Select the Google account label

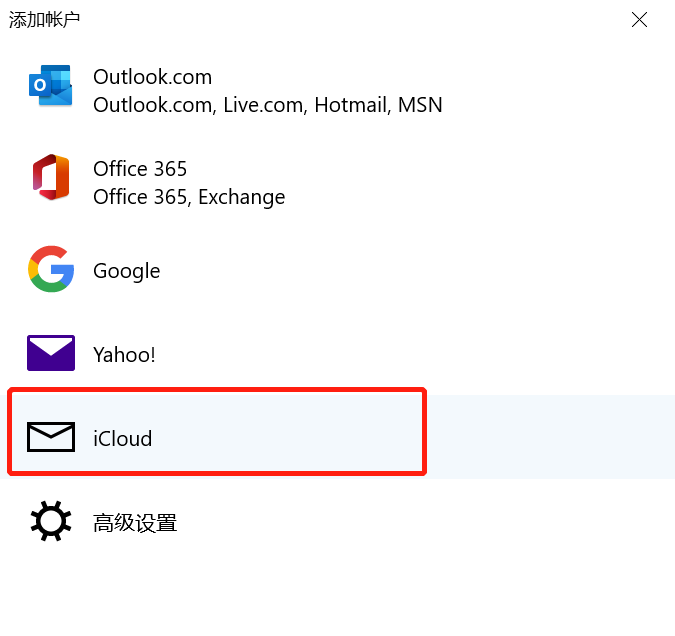(127, 271)
